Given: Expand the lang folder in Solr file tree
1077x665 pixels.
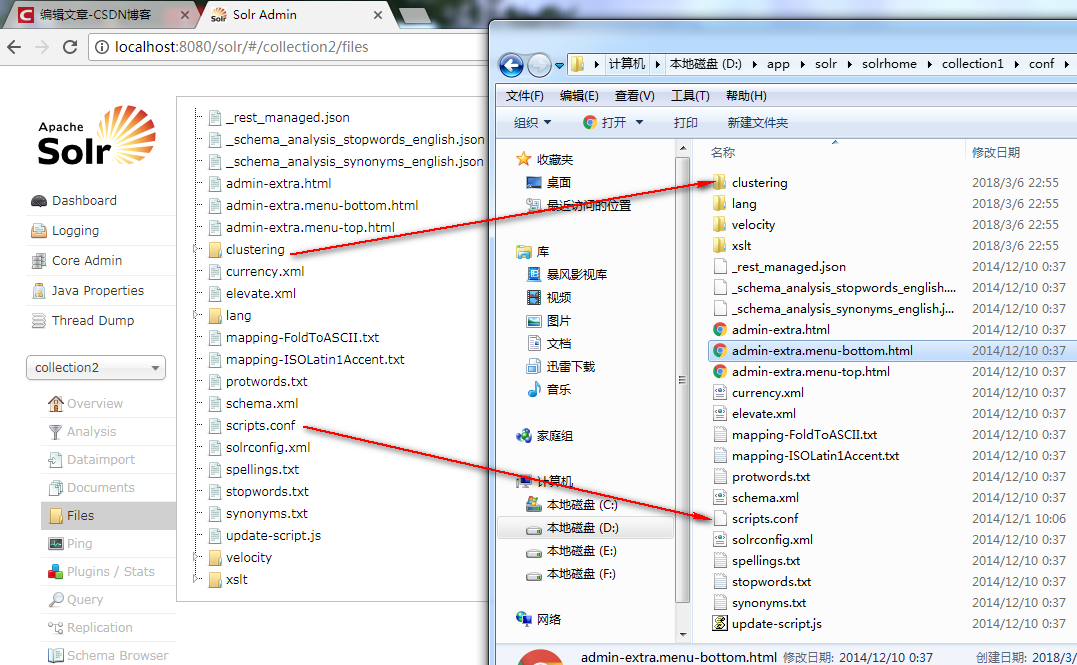Looking at the screenshot, I should coord(196,315).
